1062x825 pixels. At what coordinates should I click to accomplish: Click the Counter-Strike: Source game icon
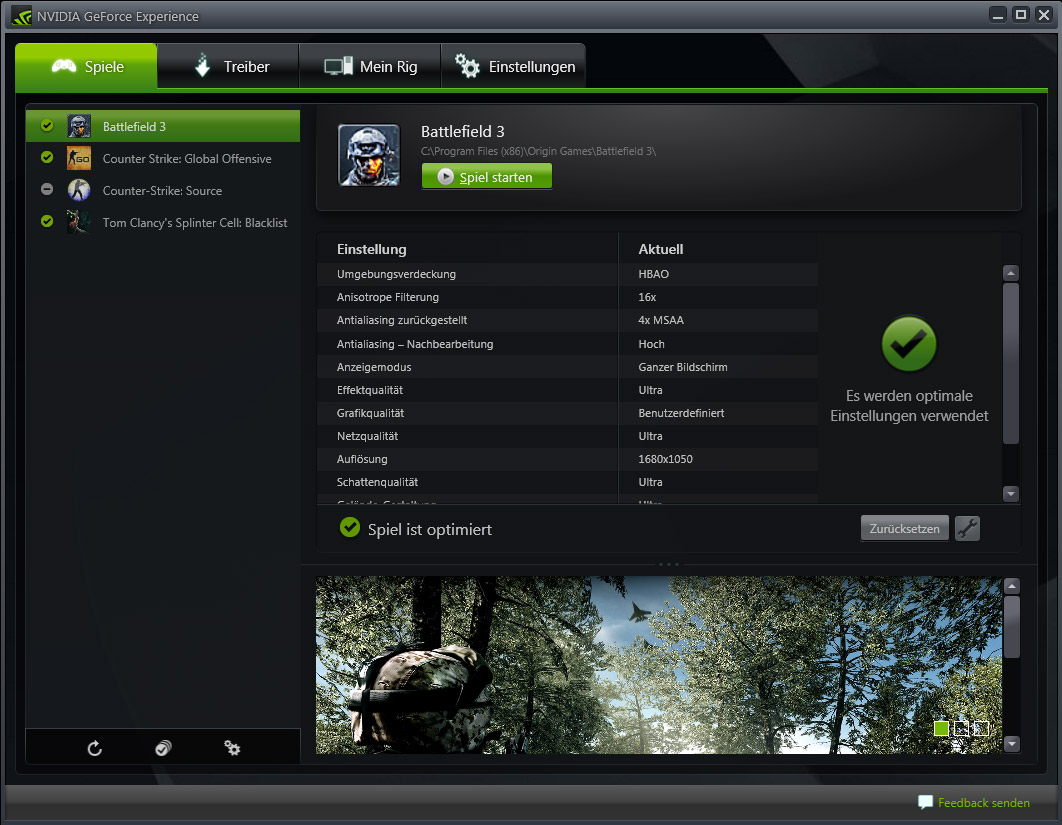[79, 190]
